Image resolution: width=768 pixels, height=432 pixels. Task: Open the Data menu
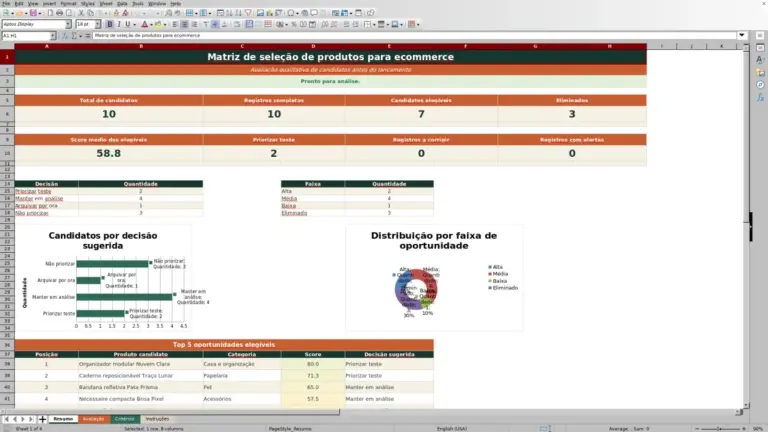click(x=122, y=3)
